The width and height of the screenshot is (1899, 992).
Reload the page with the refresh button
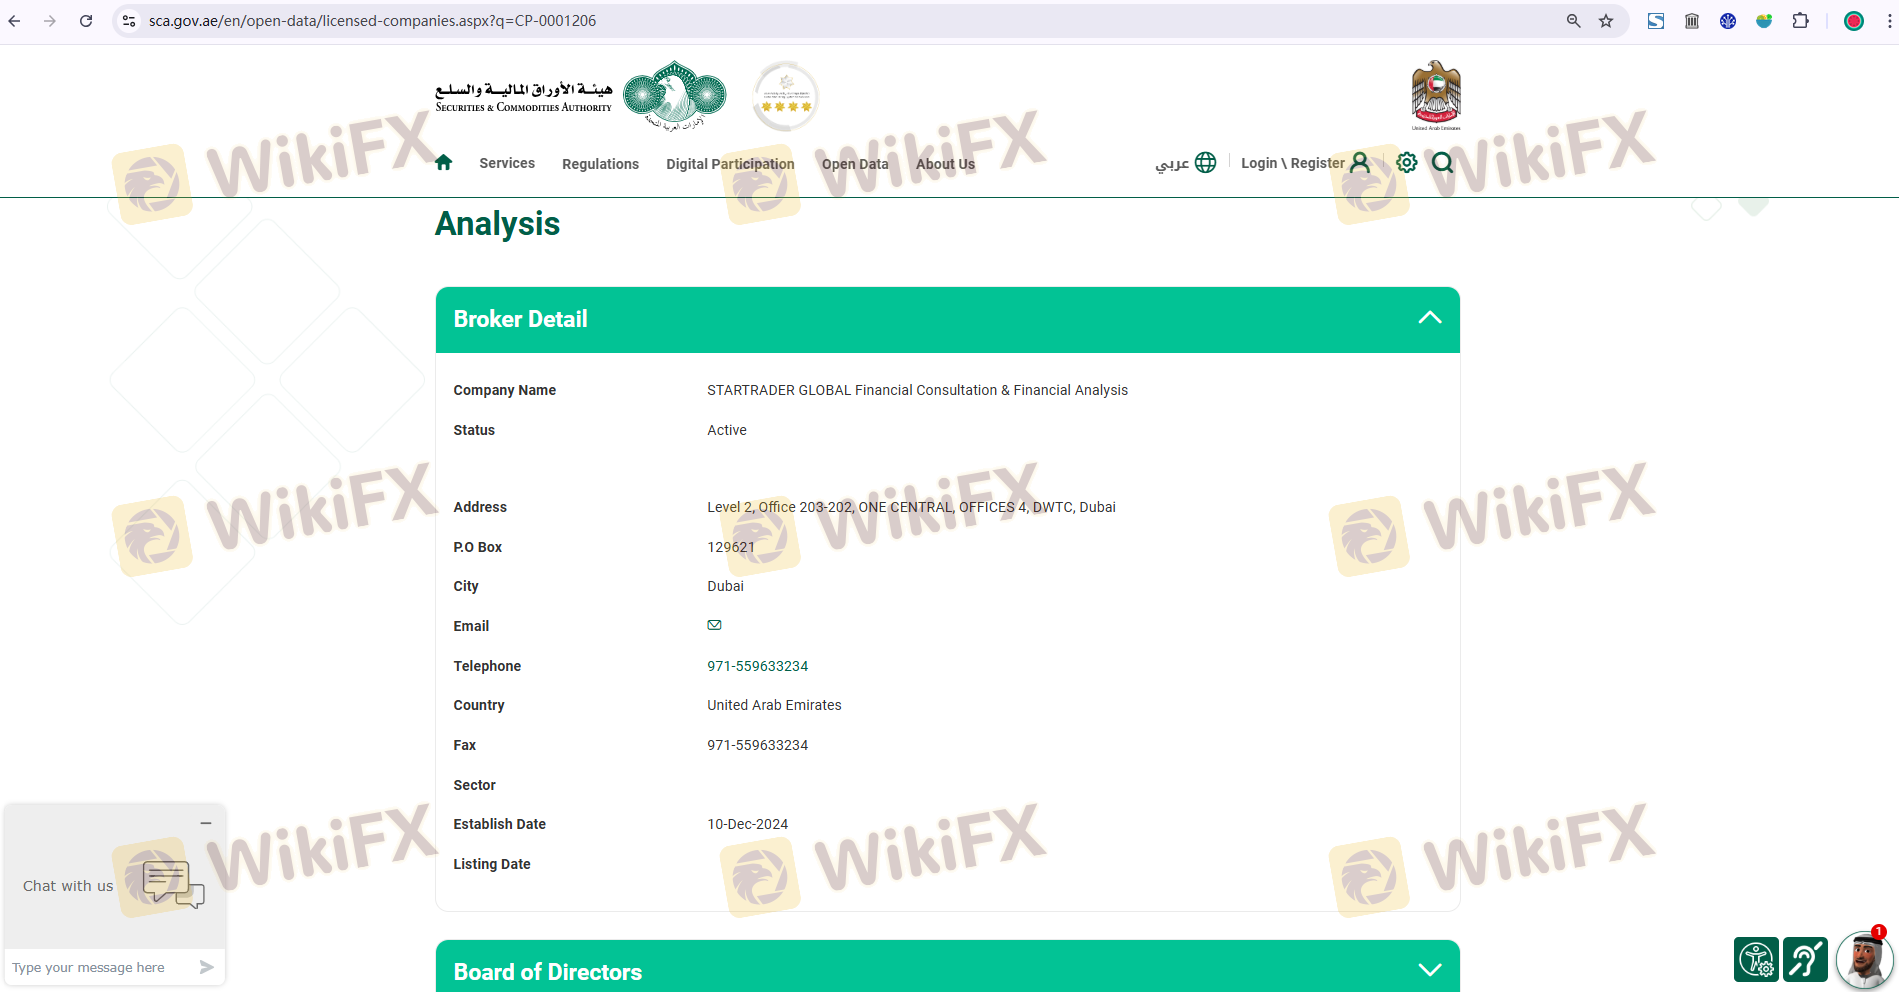click(x=86, y=21)
